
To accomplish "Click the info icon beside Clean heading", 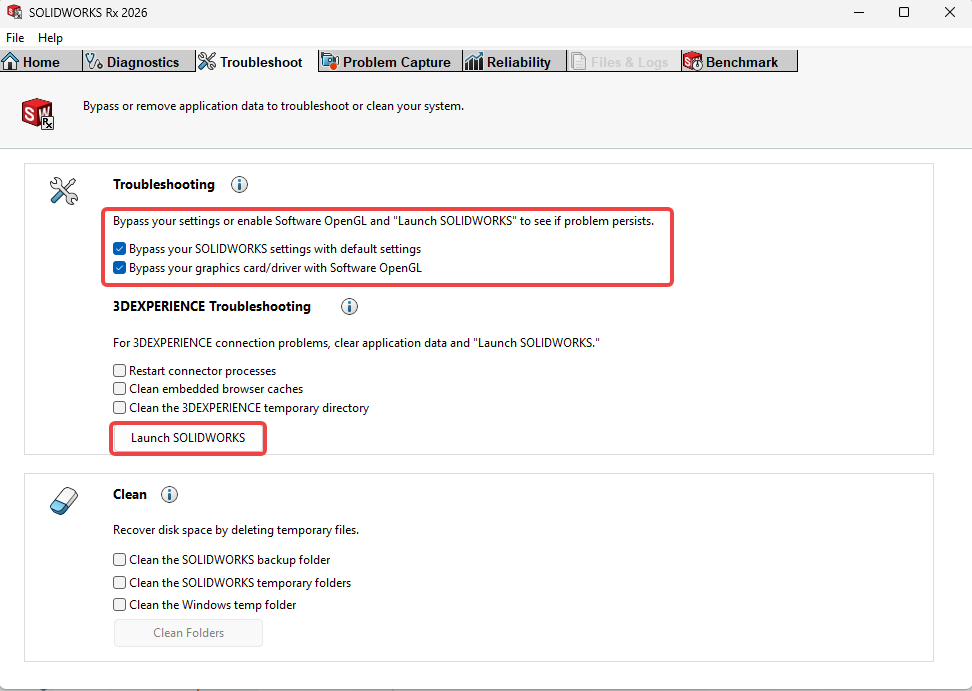I will (169, 495).
